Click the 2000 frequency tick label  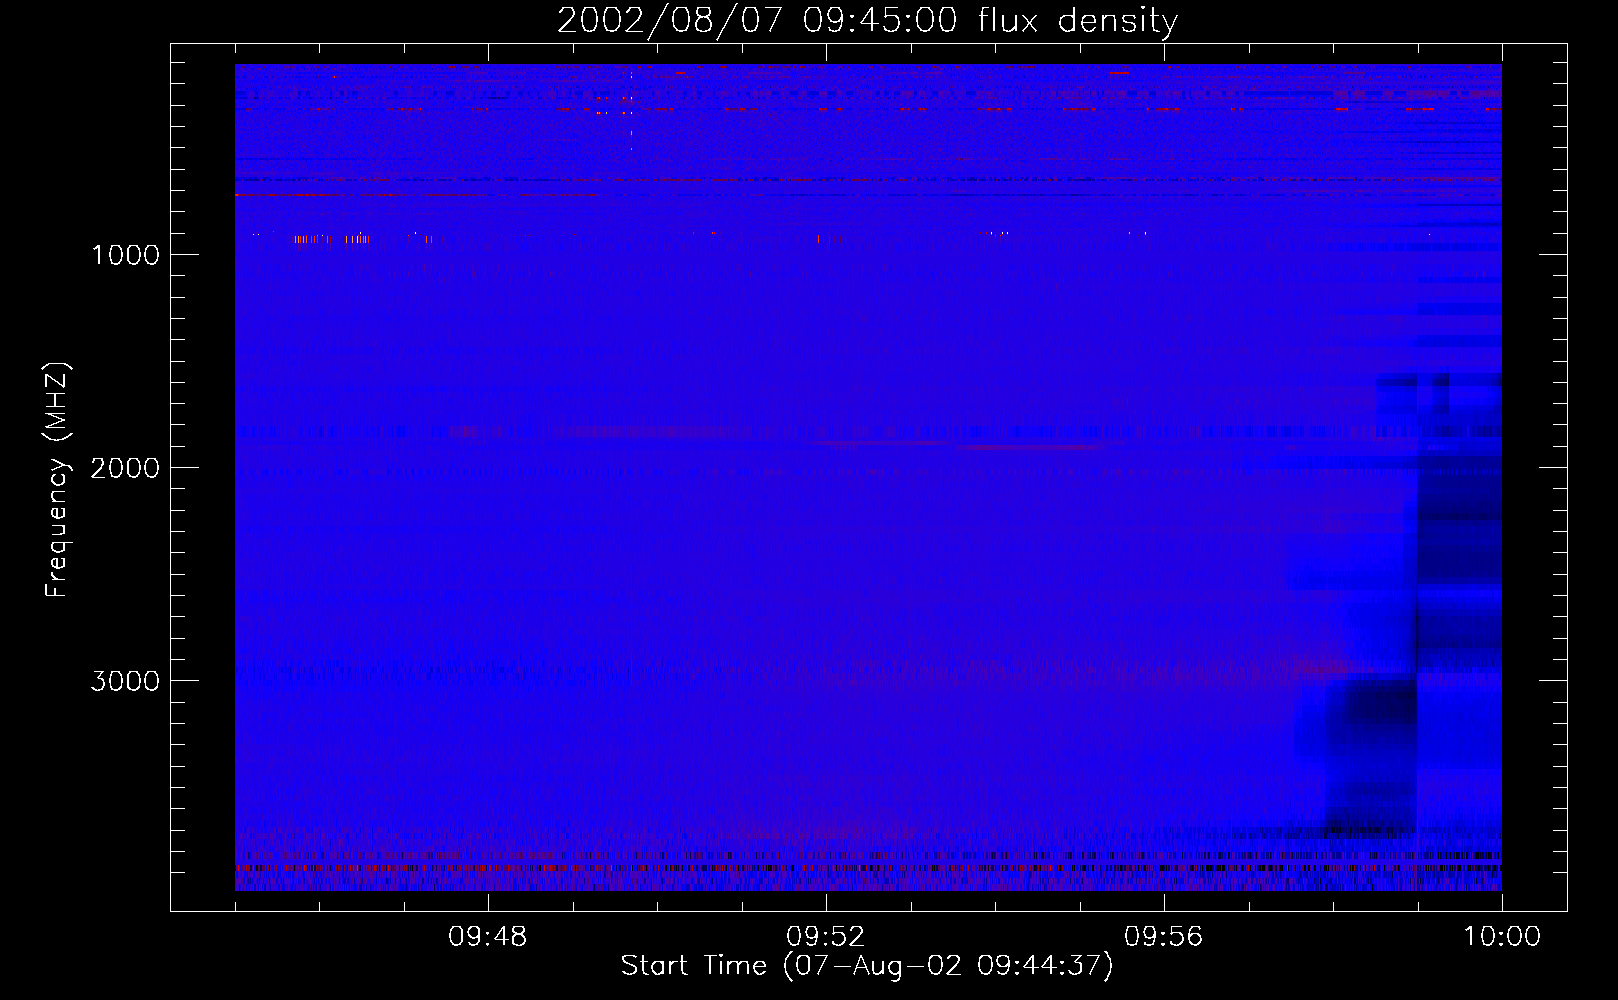125,468
